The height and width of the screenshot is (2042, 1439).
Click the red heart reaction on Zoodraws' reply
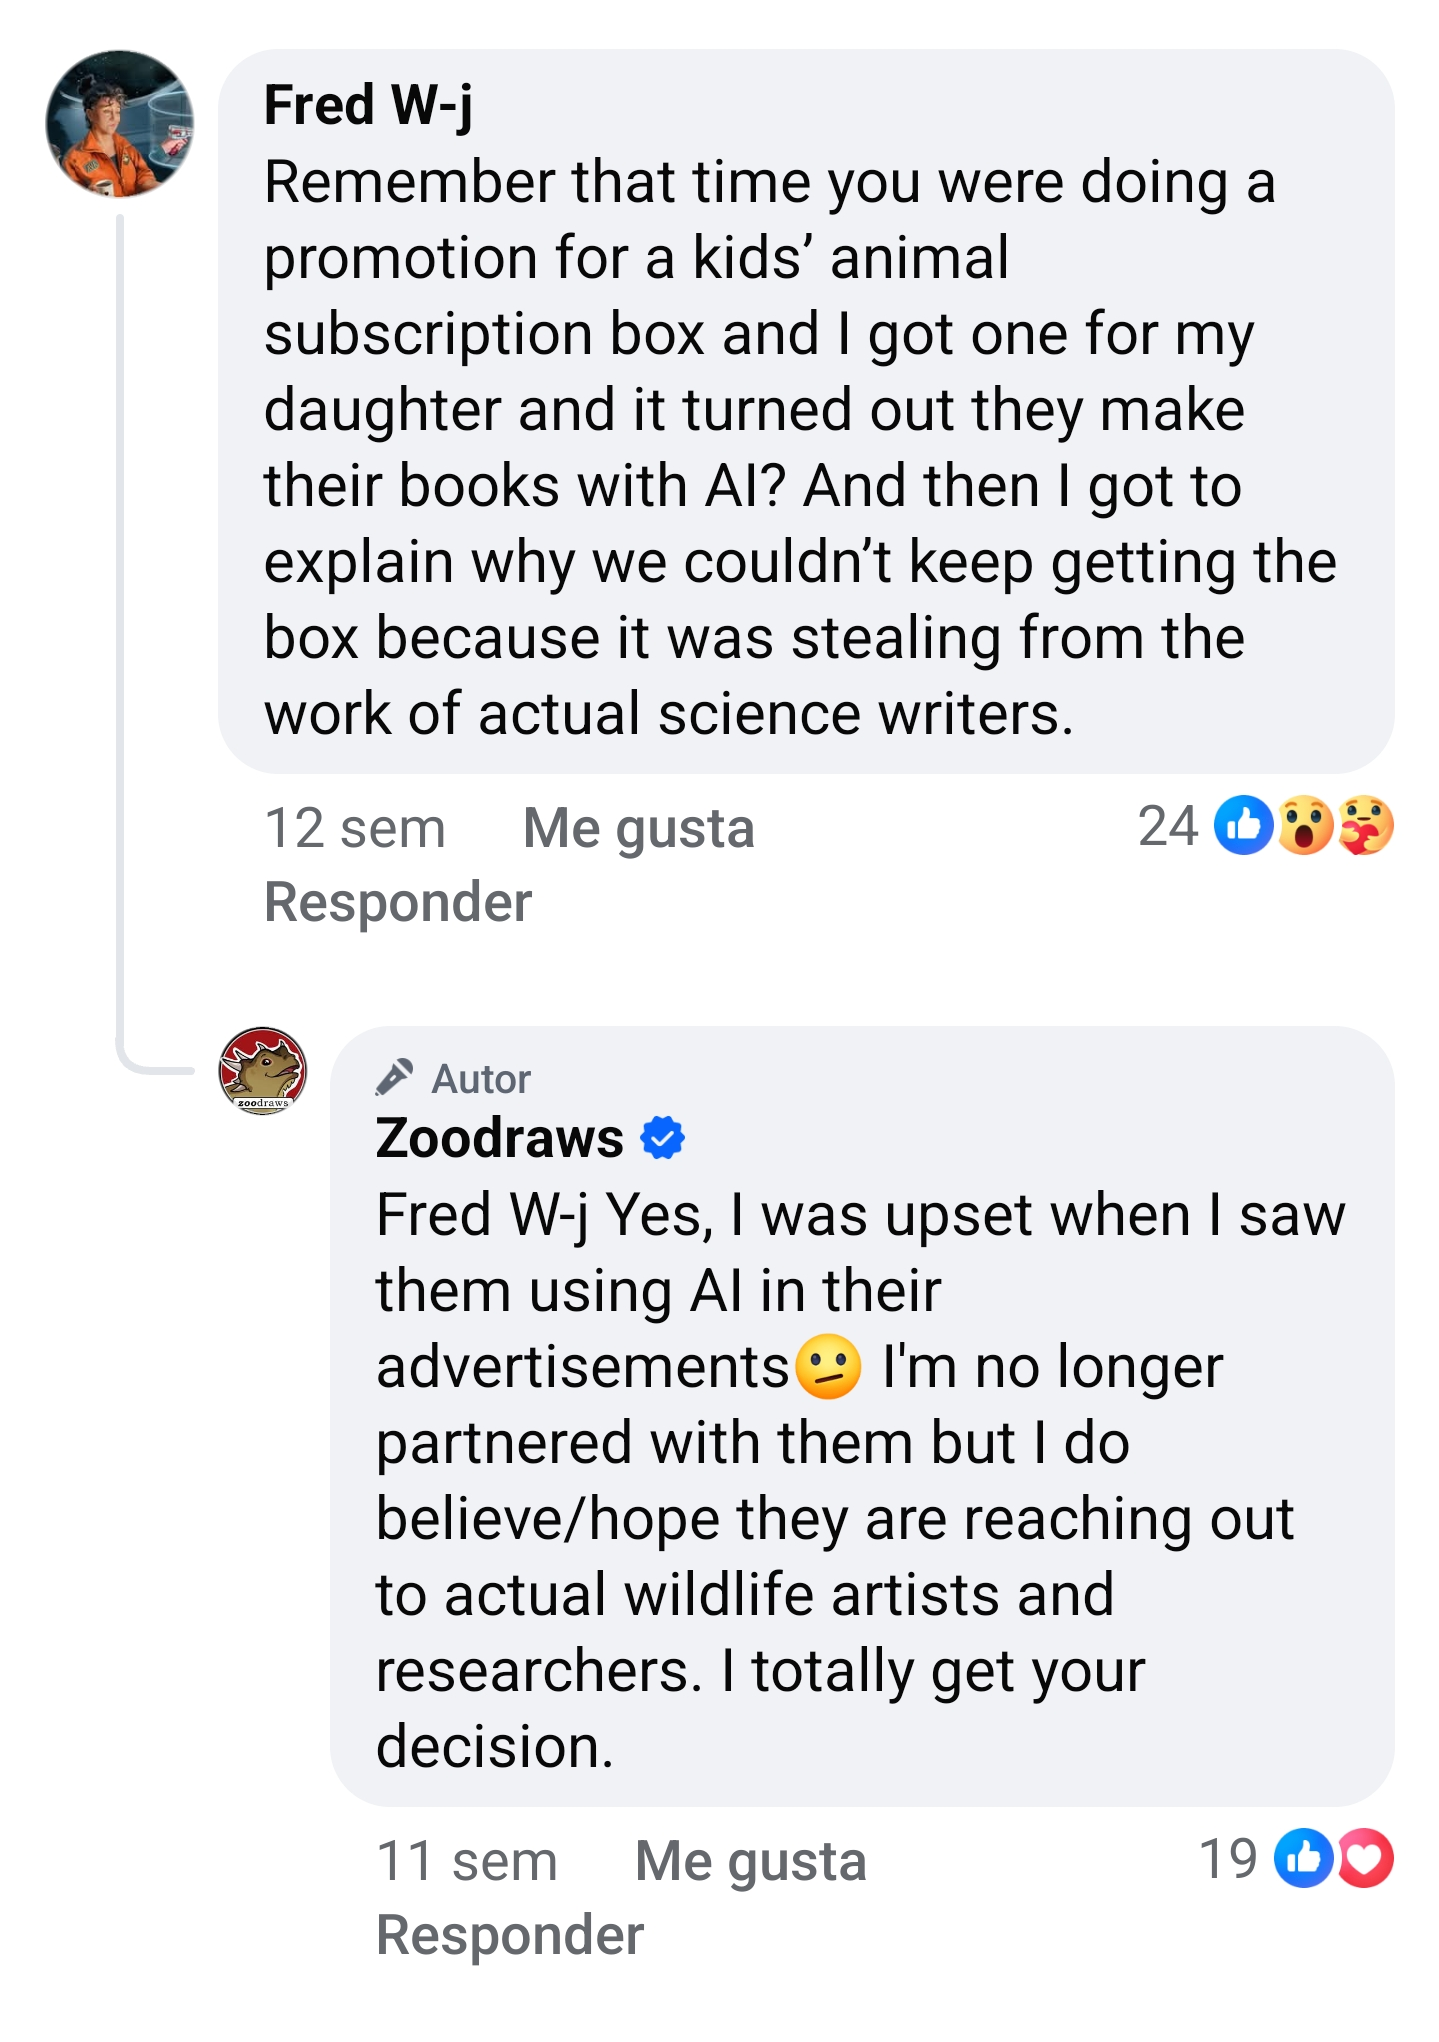tap(1366, 1859)
